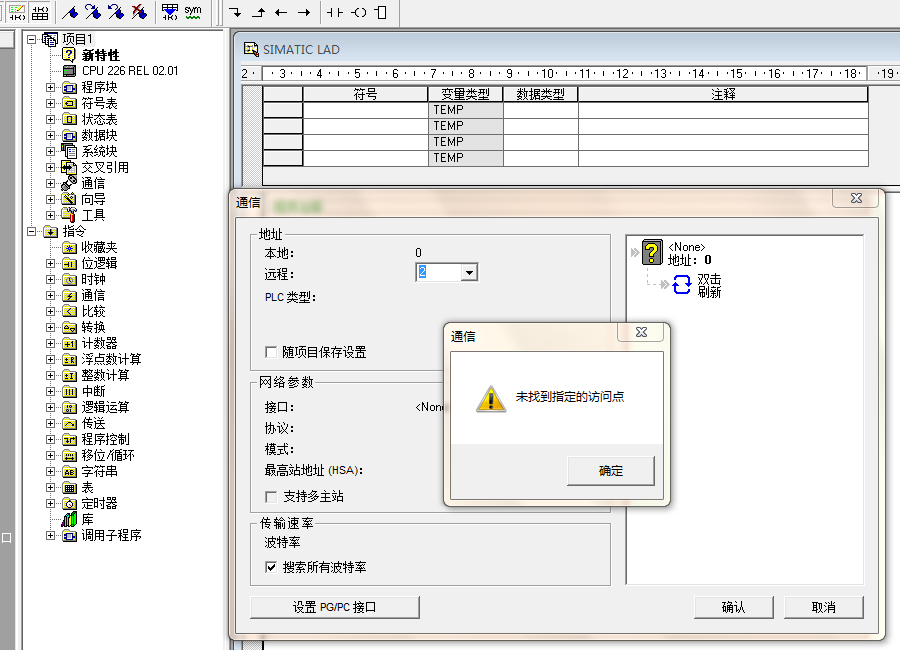The width and height of the screenshot is (900, 650).
Task: Expand the 数据块 tree node
Action: pos(51,136)
